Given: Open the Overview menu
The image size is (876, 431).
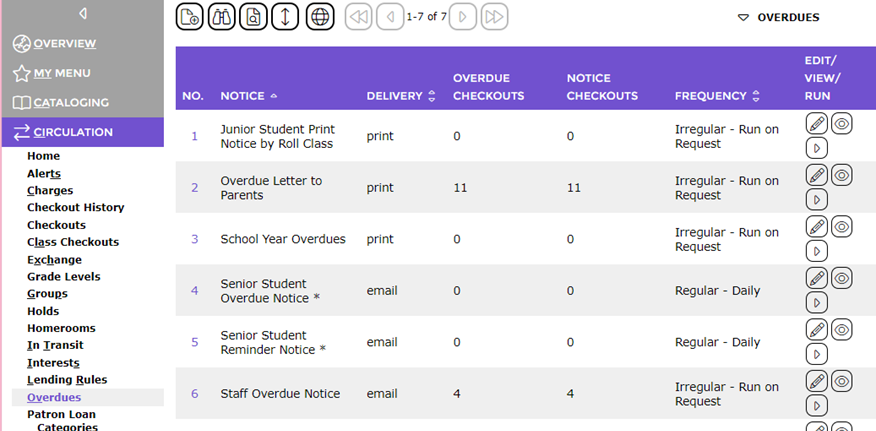Looking at the screenshot, I should [54, 44].
